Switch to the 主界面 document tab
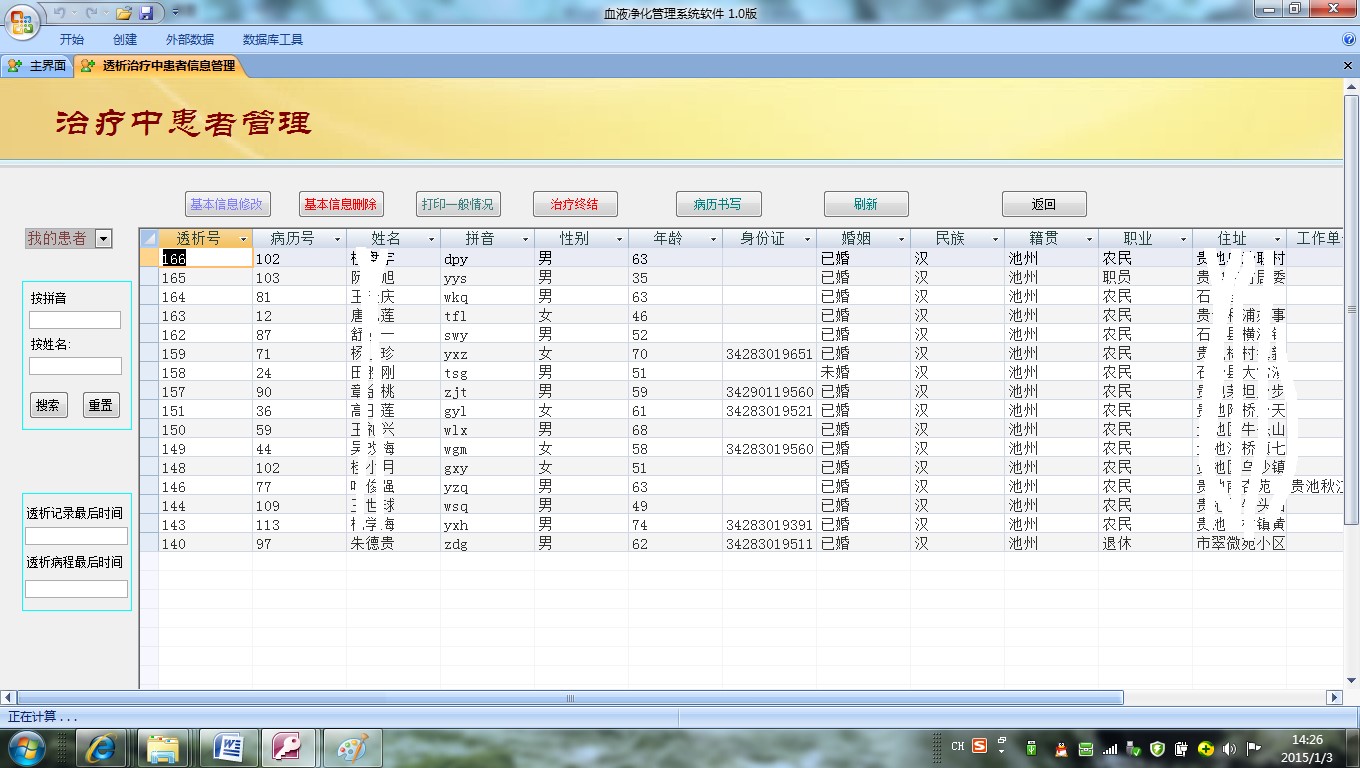Screen dimensions: 1360x768 coord(37,66)
